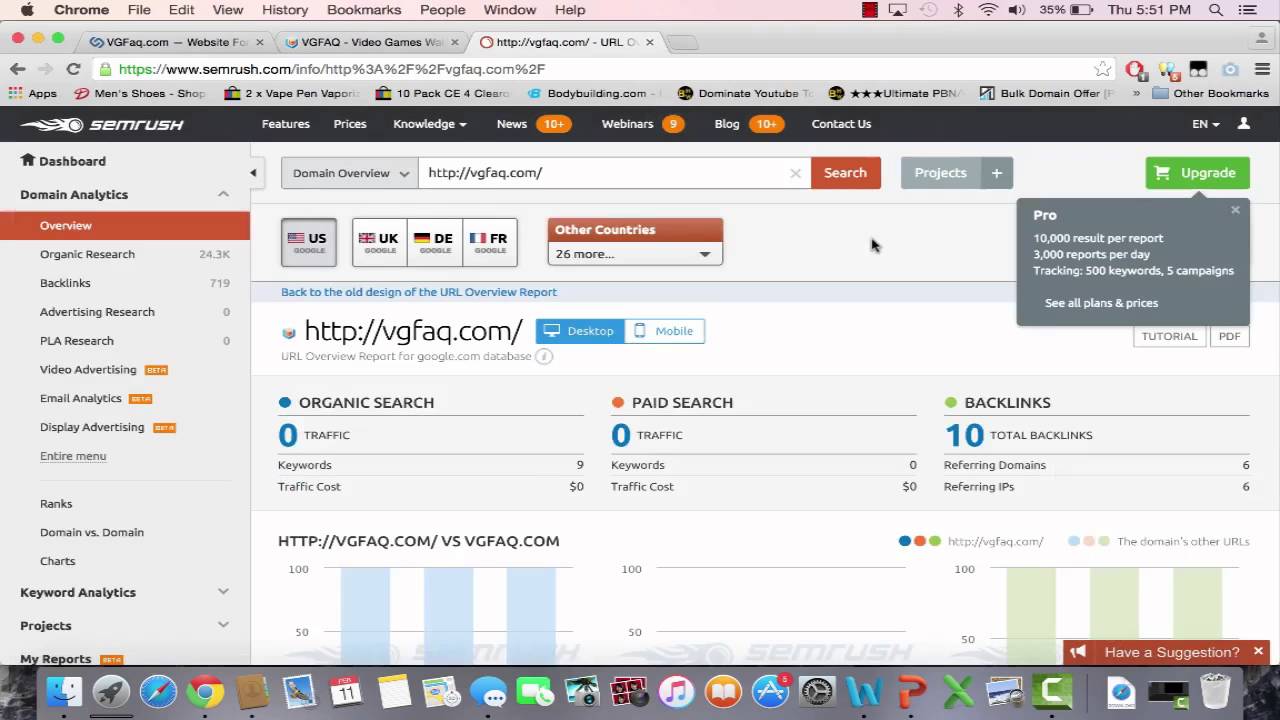Click the PDF export button
The height and width of the screenshot is (720, 1280).
[x=1229, y=336]
